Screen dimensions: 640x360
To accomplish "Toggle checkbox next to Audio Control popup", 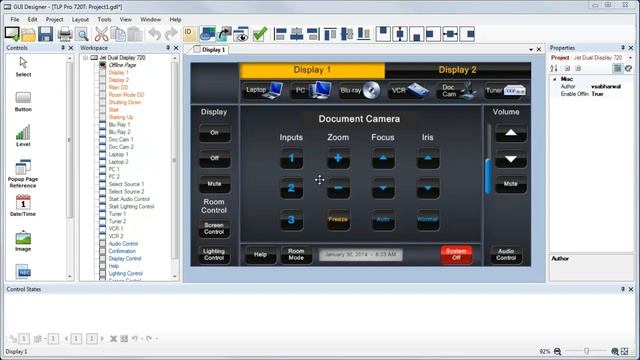I will (102, 244).
